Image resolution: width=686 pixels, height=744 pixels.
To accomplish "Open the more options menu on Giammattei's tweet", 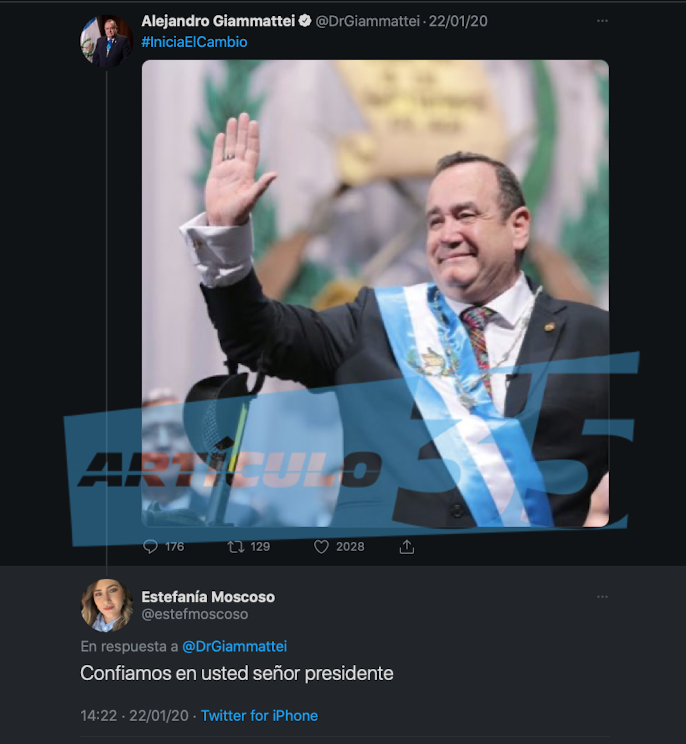I will point(603,21).
